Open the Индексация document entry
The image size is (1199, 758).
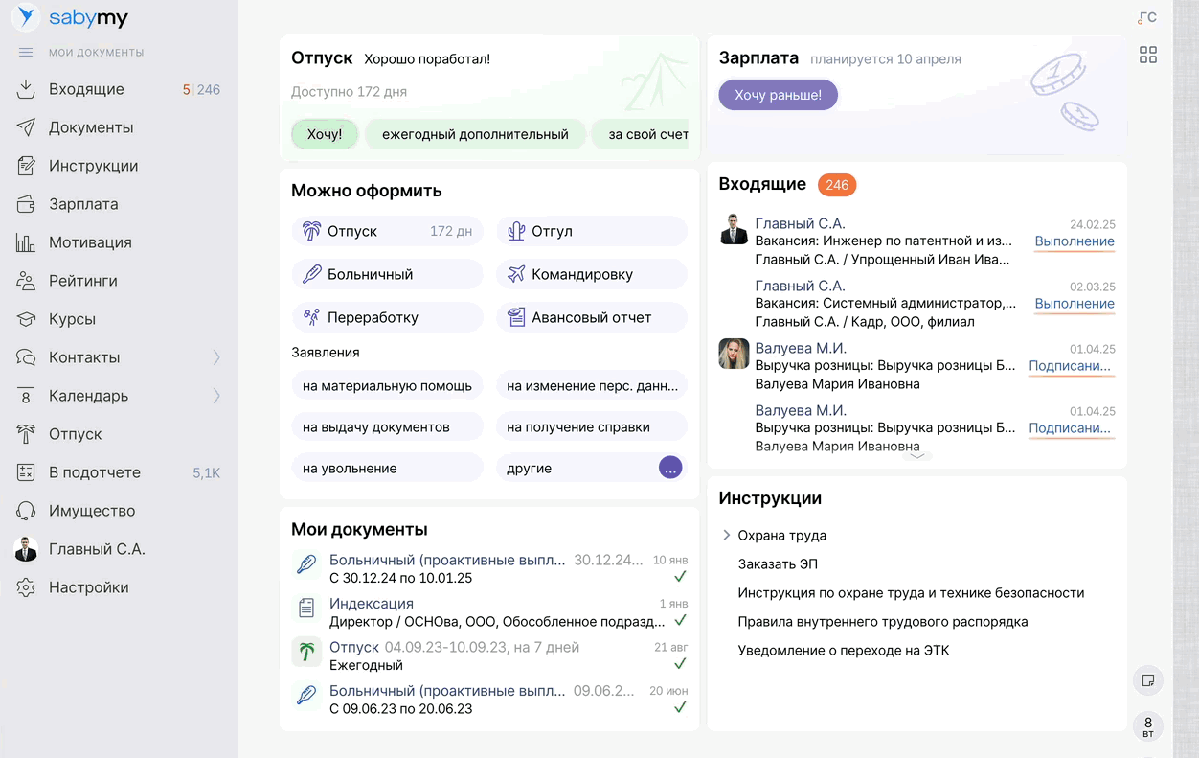pos(371,604)
